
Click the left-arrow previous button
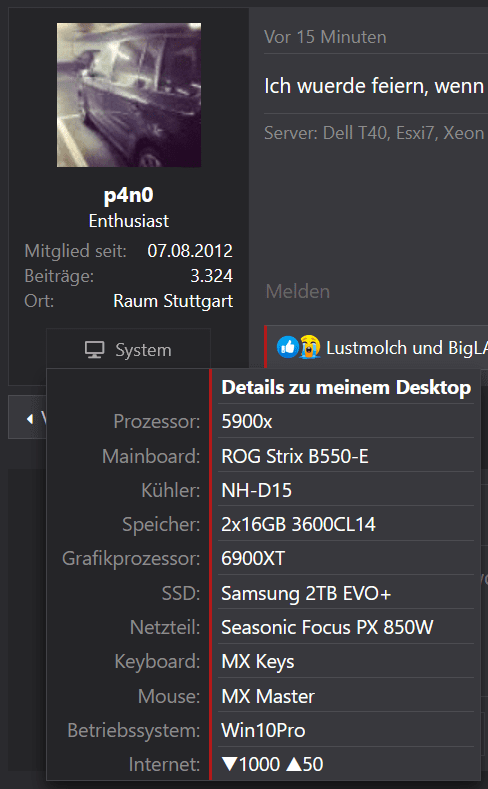(28, 418)
